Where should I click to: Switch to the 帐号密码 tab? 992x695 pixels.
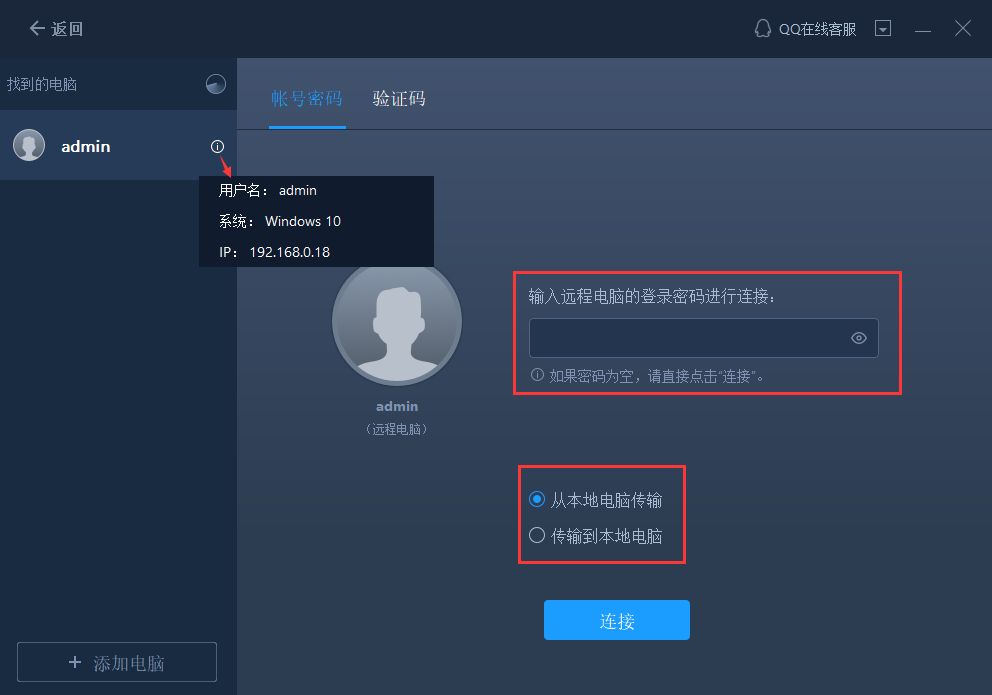point(307,99)
